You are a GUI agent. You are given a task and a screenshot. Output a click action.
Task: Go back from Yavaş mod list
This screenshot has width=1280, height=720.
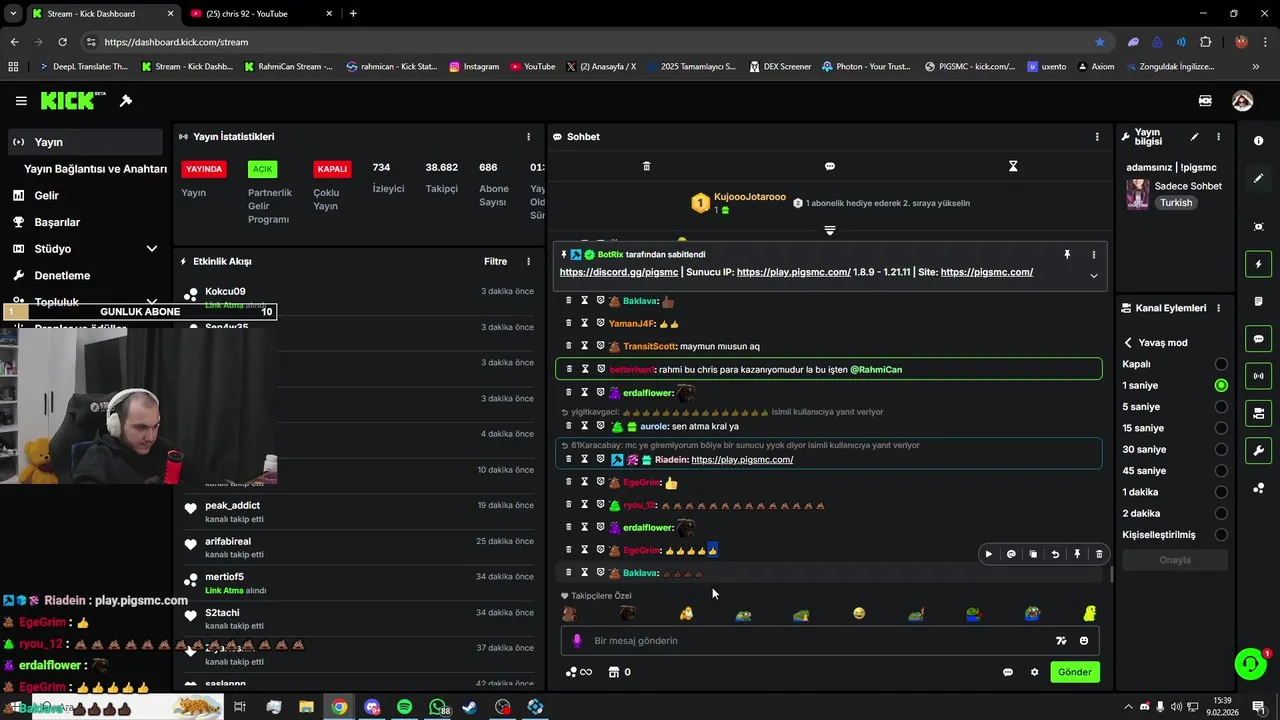(x=1128, y=342)
